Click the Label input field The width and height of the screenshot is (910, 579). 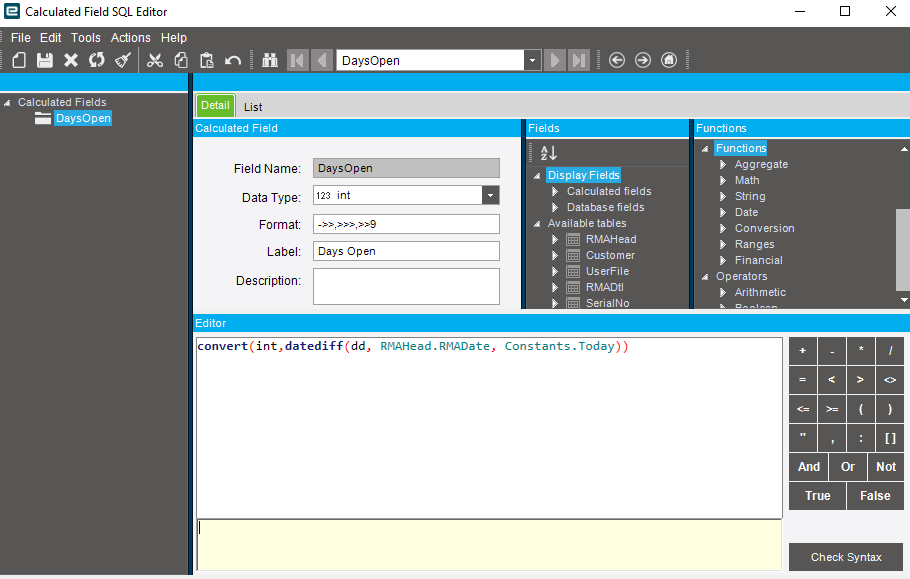pos(406,251)
